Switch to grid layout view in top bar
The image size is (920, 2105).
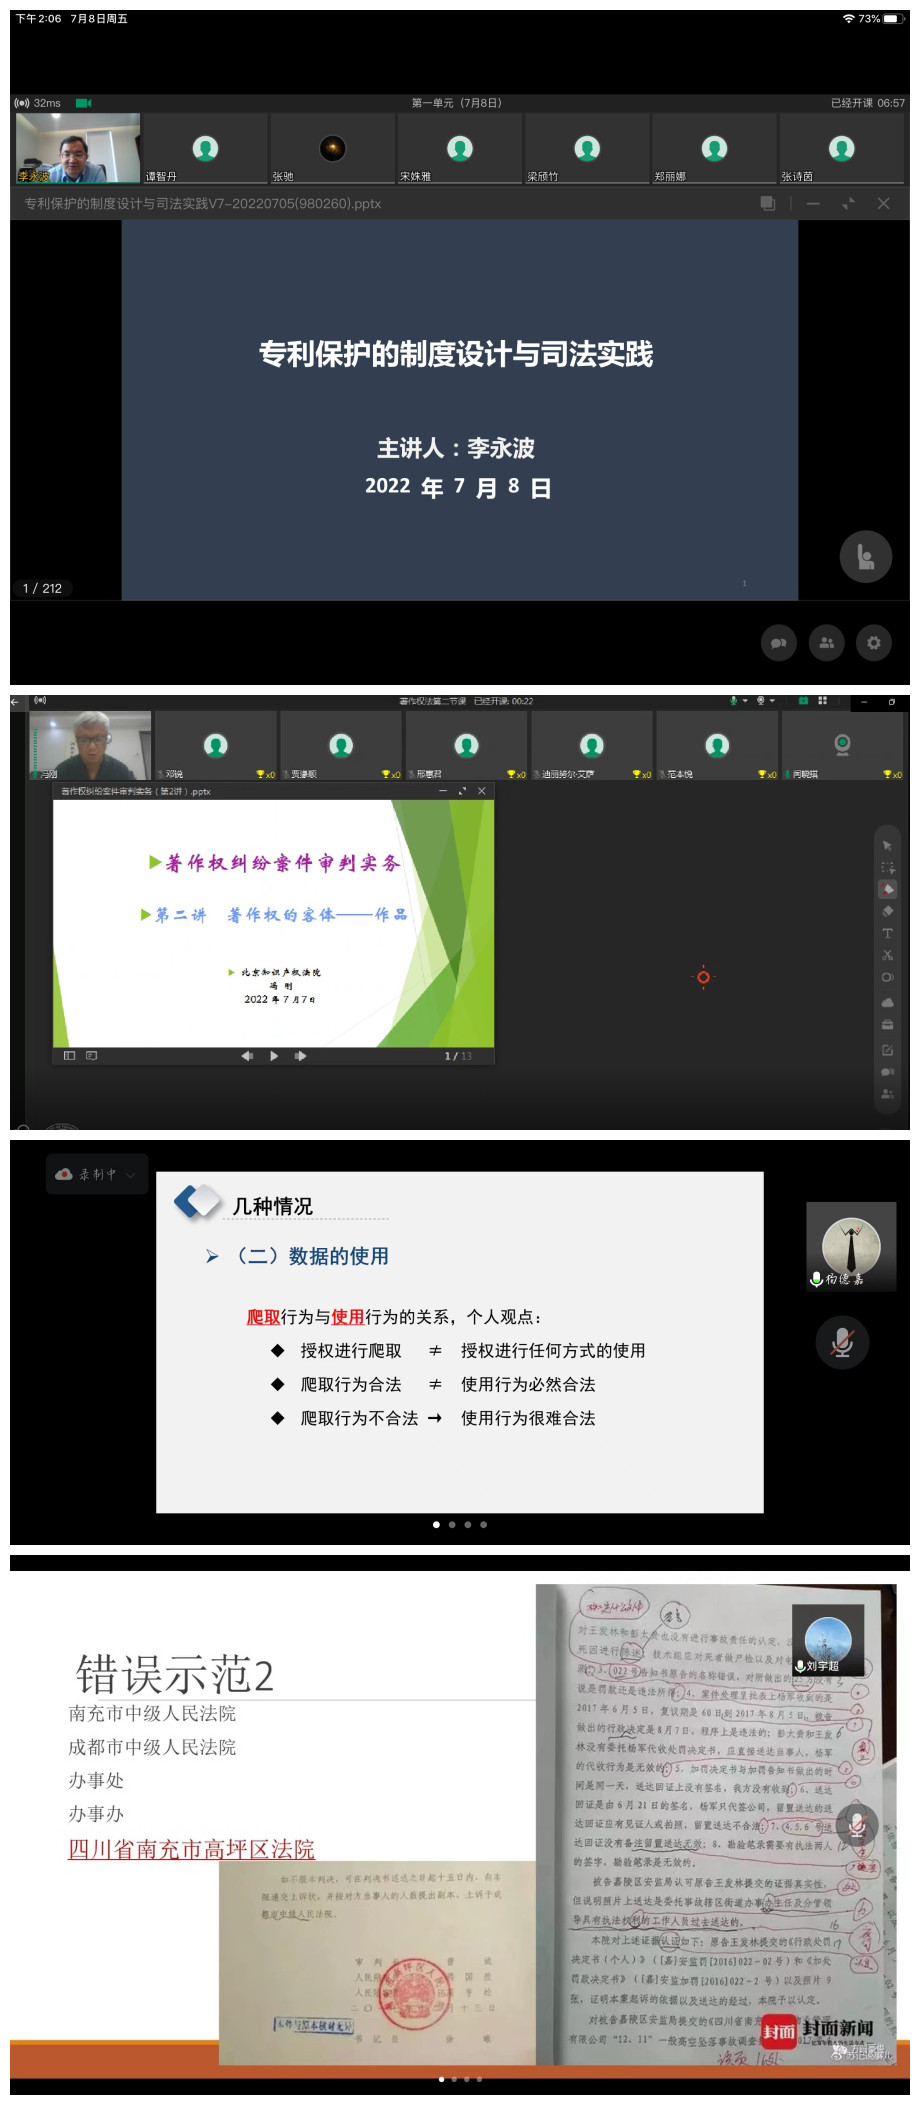coord(822,701)
